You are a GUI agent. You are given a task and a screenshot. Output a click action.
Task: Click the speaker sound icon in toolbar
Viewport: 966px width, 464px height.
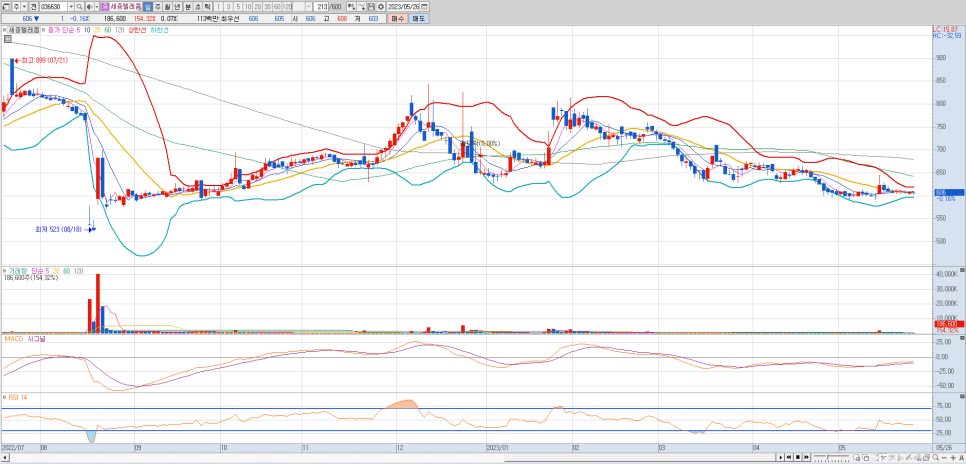pyautogui.click(x=89, y=6)
